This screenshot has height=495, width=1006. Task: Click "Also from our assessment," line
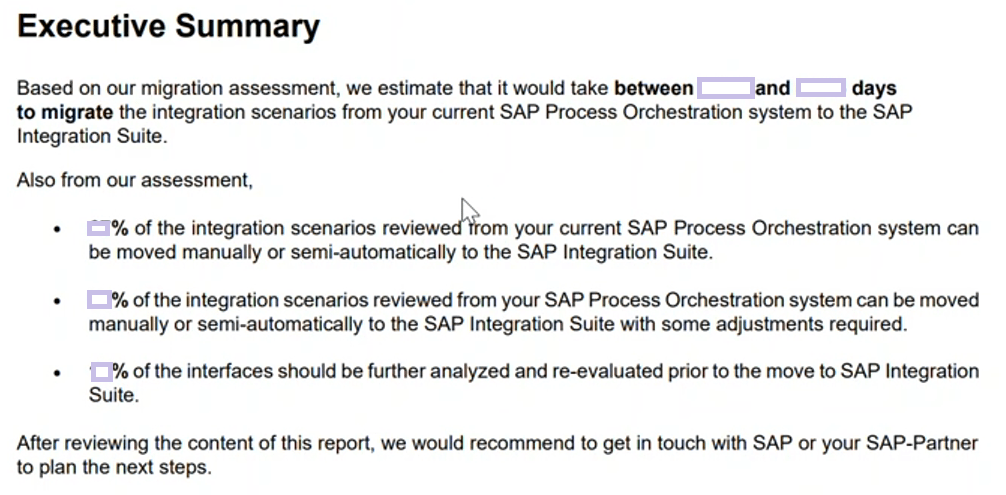[135, 181]
